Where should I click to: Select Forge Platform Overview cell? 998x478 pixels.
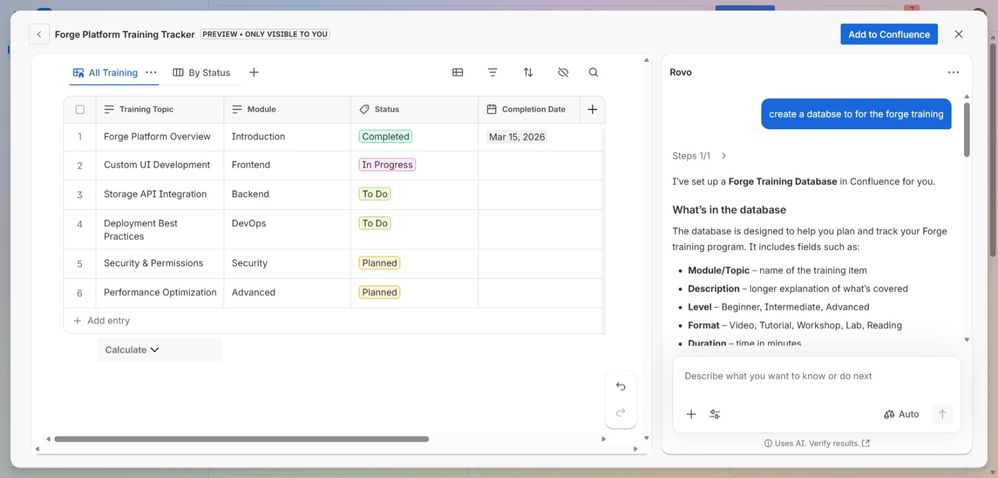[160, 137]
